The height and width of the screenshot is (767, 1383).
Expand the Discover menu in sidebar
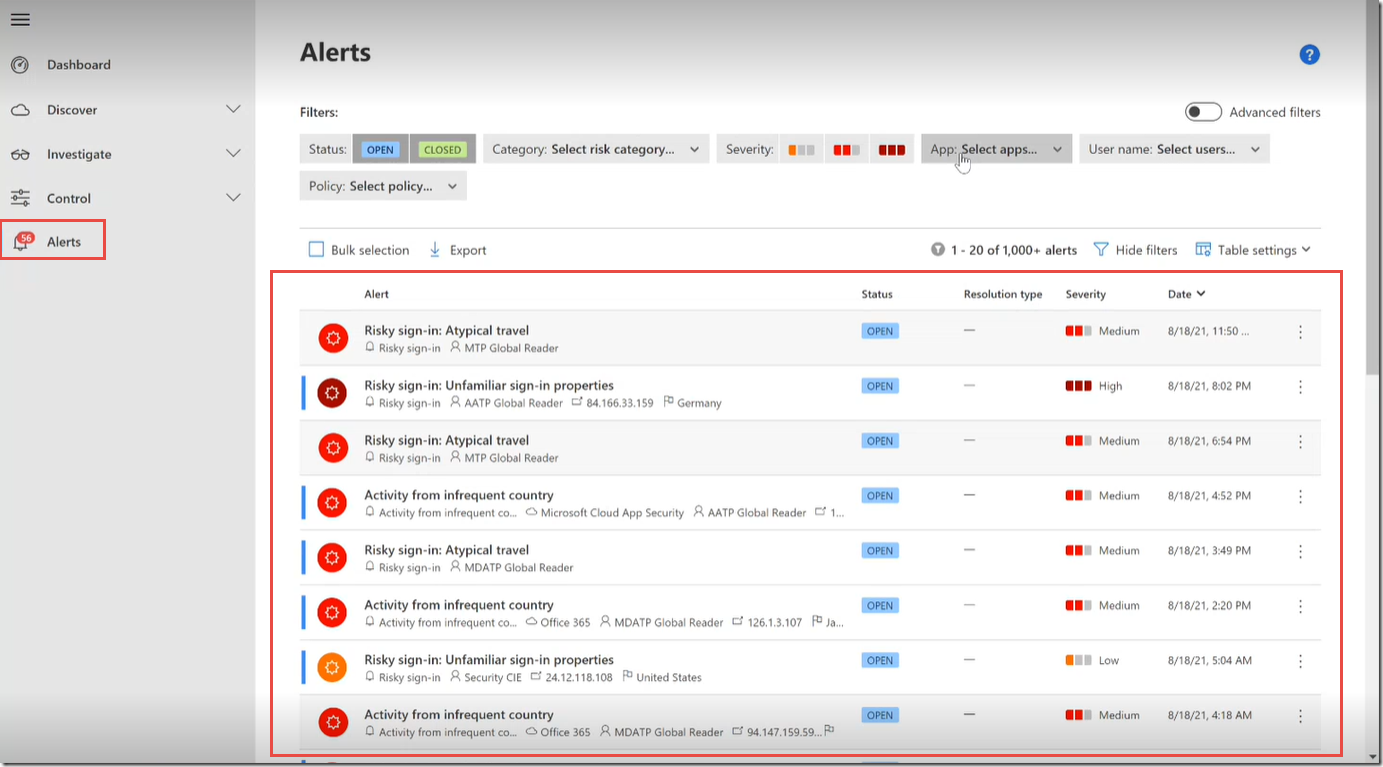tap(233, 110)
